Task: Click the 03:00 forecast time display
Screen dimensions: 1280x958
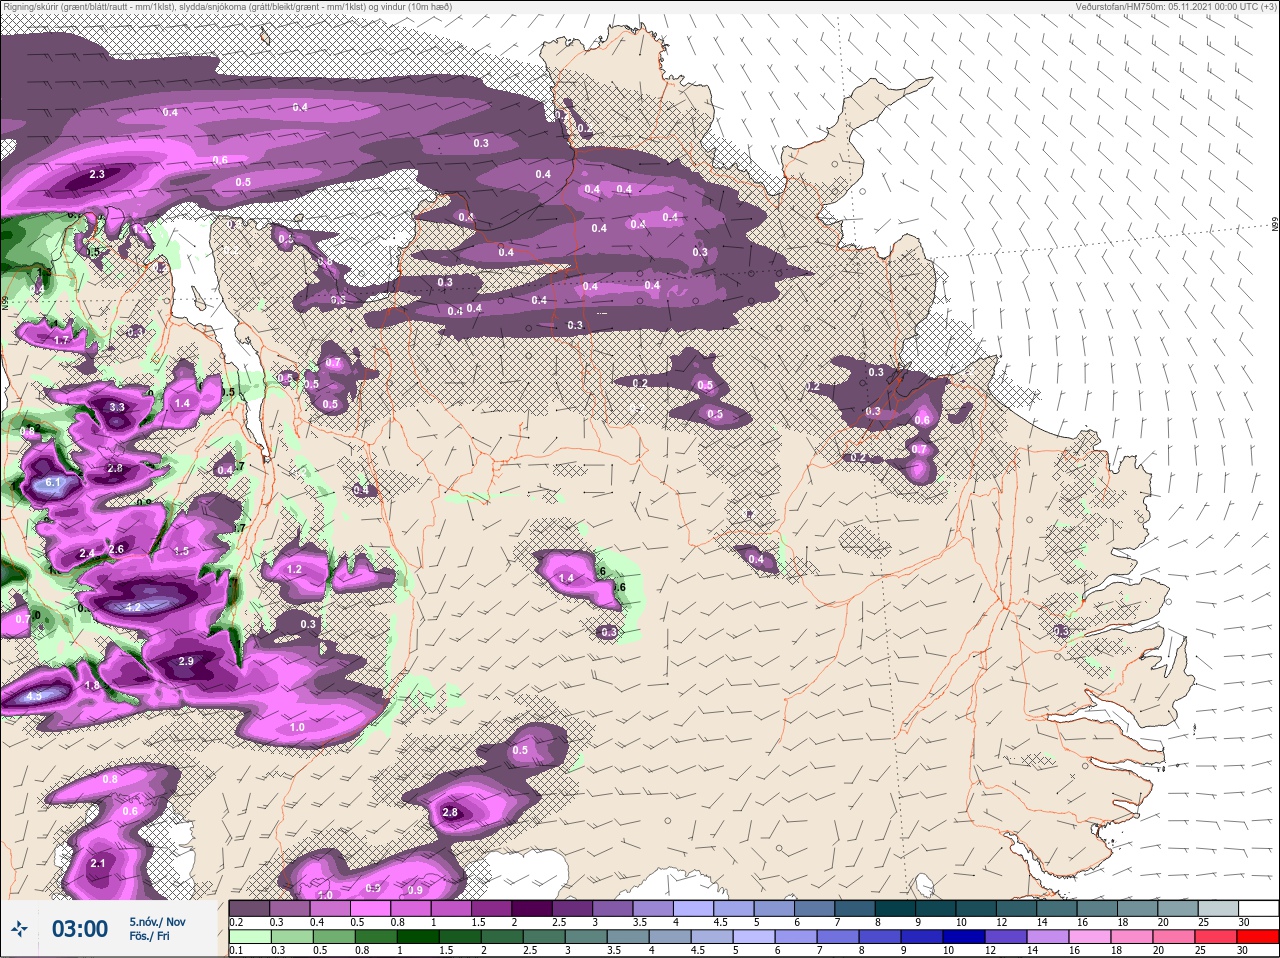Action: 80,929
